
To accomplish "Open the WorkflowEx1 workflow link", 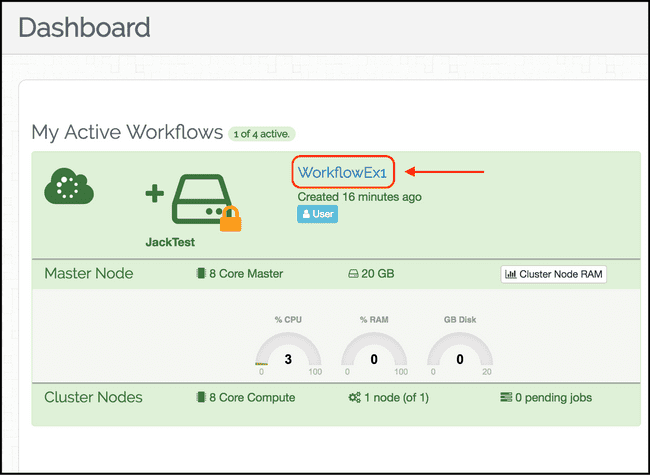I will point(342,172).
